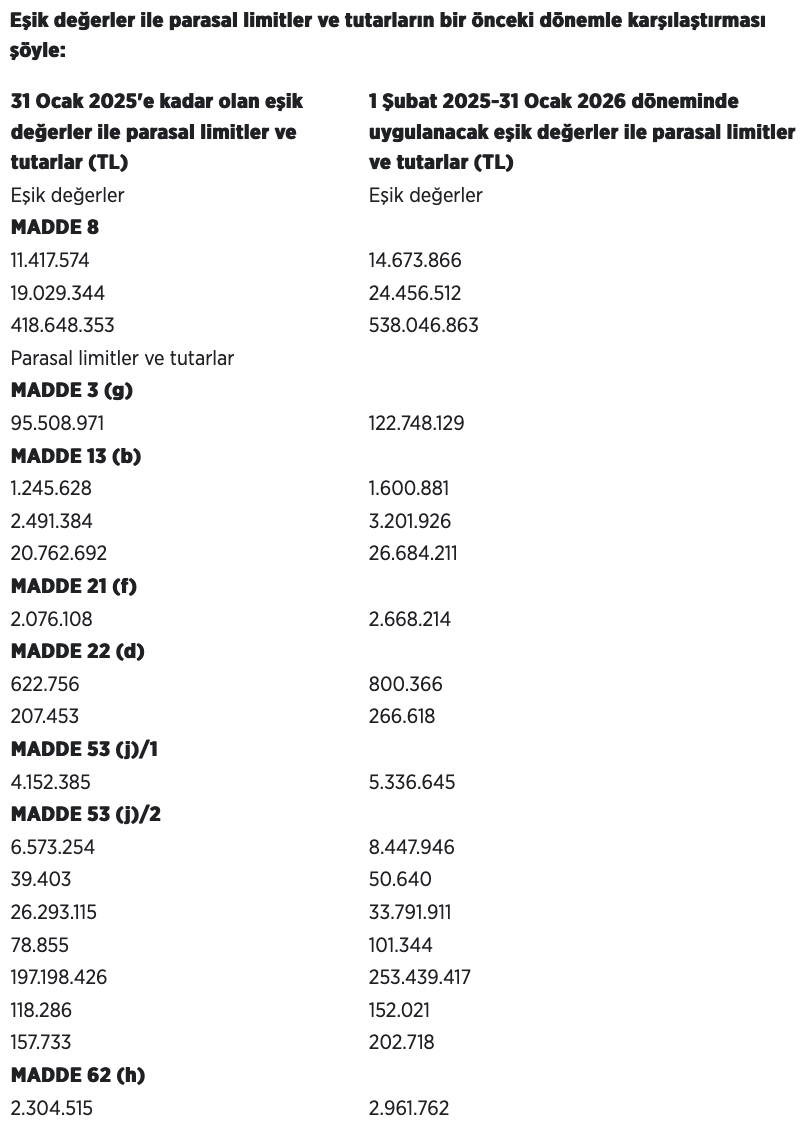811x1126 pixels.
Task: Click the MADDE 22 (d) heading
Action: point(78,651)
